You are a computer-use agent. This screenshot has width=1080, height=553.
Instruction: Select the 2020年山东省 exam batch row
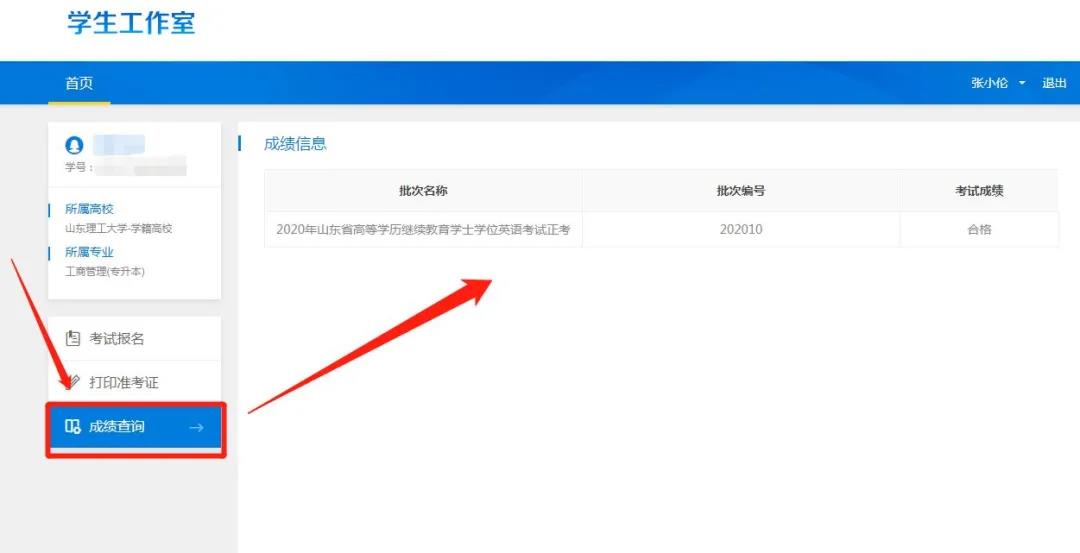(423, 229)
